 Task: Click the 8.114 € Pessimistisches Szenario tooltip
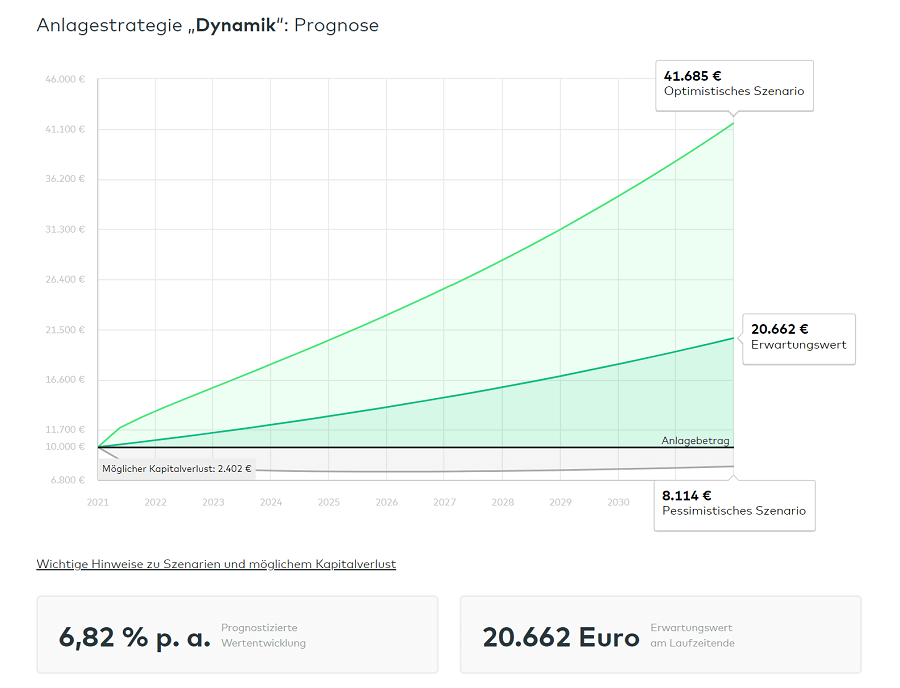pos(735,506)
